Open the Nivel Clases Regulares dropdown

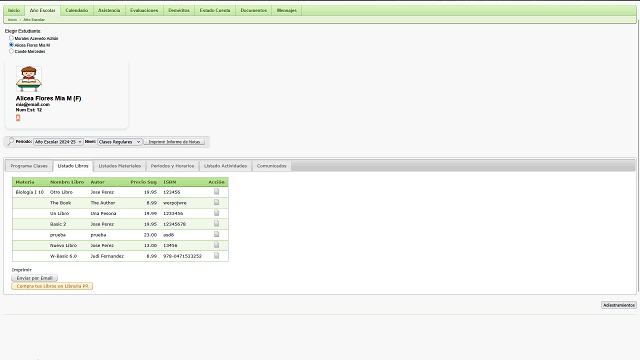(x=120, y=142)
